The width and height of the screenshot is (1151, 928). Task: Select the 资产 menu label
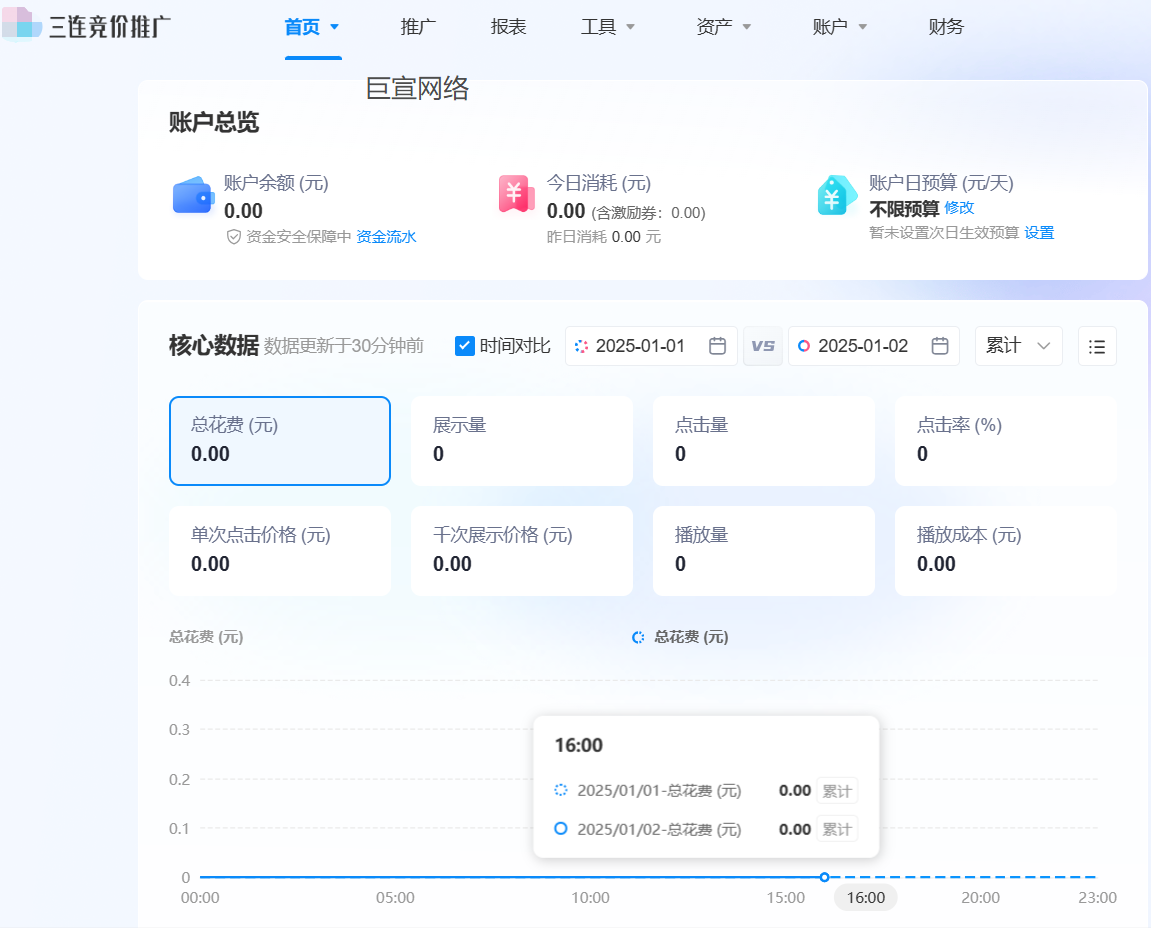click(x=714, y=27)
